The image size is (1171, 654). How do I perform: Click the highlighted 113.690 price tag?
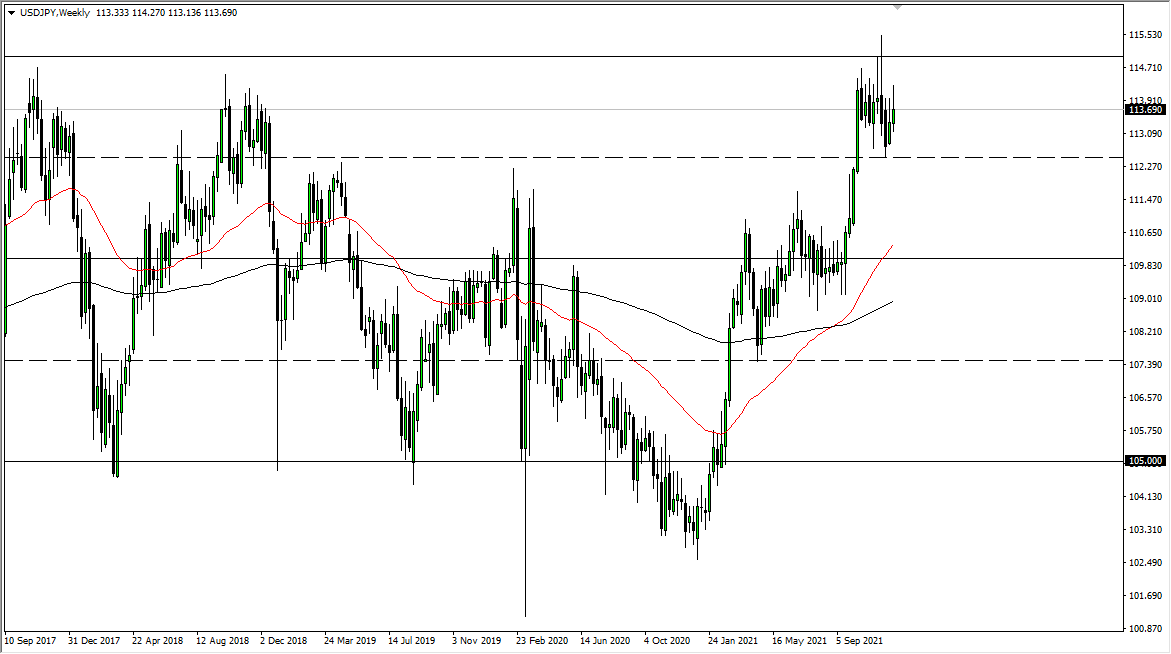(1144, 111)
